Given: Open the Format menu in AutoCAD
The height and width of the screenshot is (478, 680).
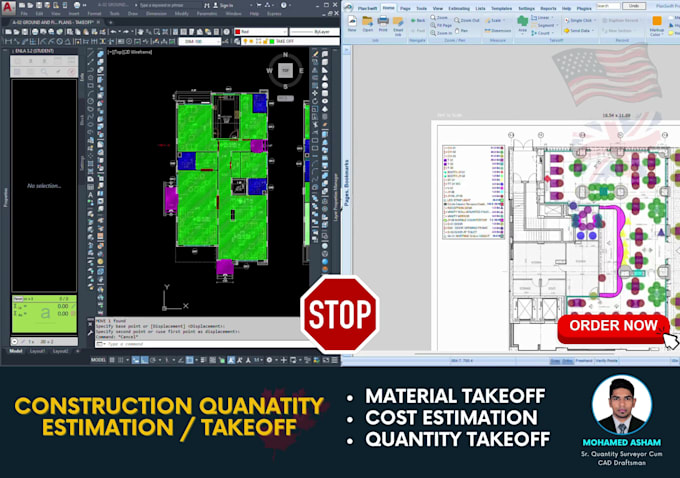Looking at the screenshot, I should coord(94,14).
